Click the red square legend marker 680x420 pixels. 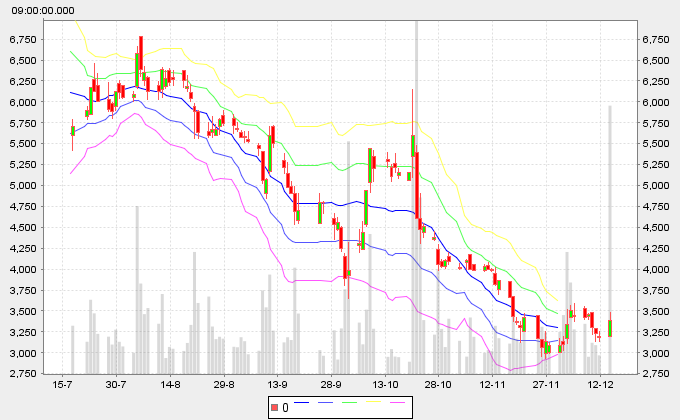point(275,408)
